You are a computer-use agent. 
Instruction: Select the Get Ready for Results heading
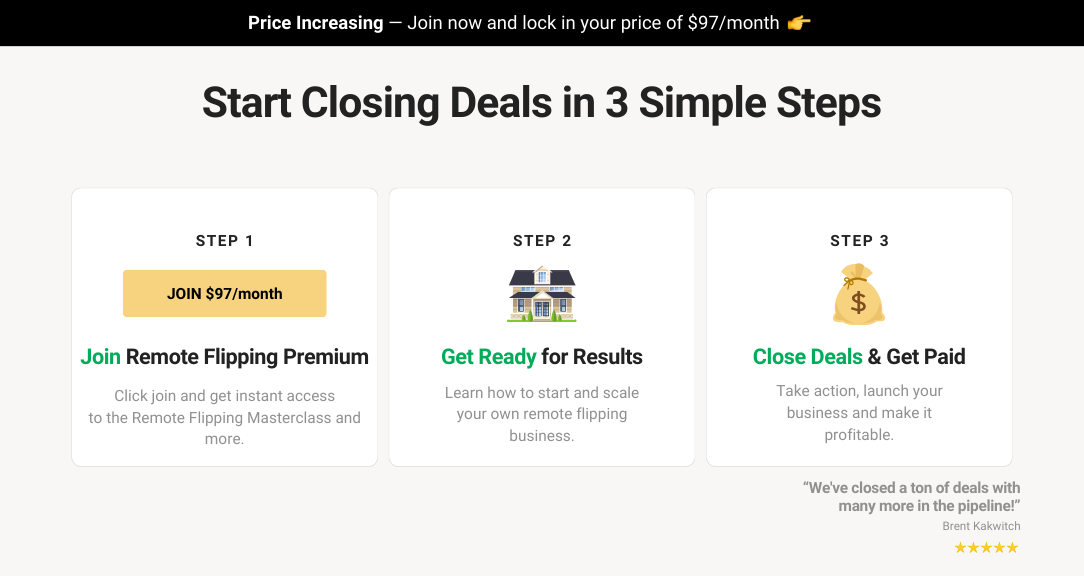[x=541, y=357]
